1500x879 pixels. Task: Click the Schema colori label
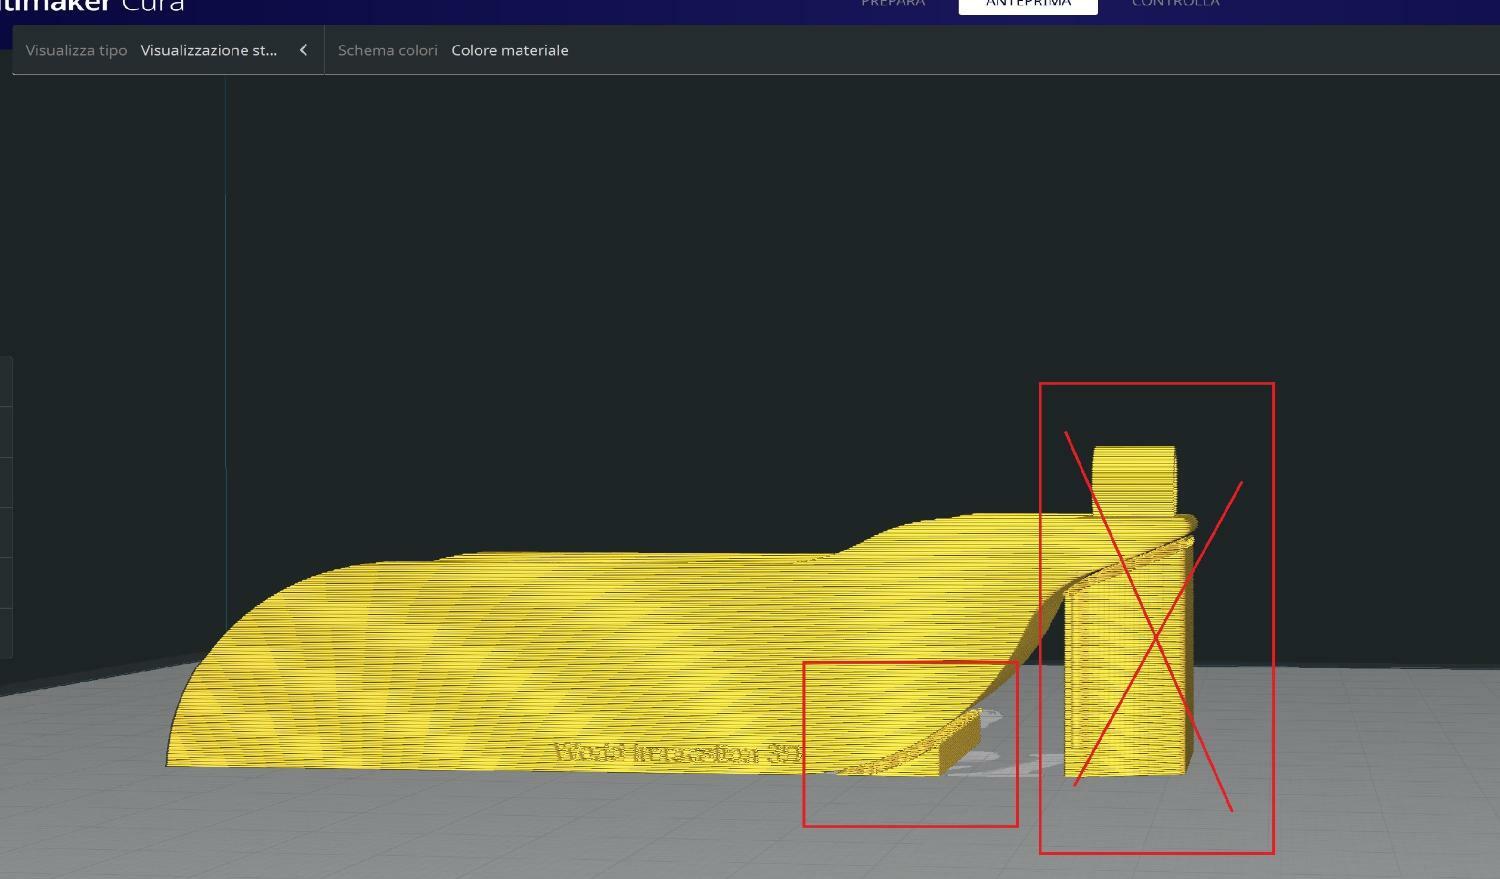pyautogui.click(x=387, y=50)
